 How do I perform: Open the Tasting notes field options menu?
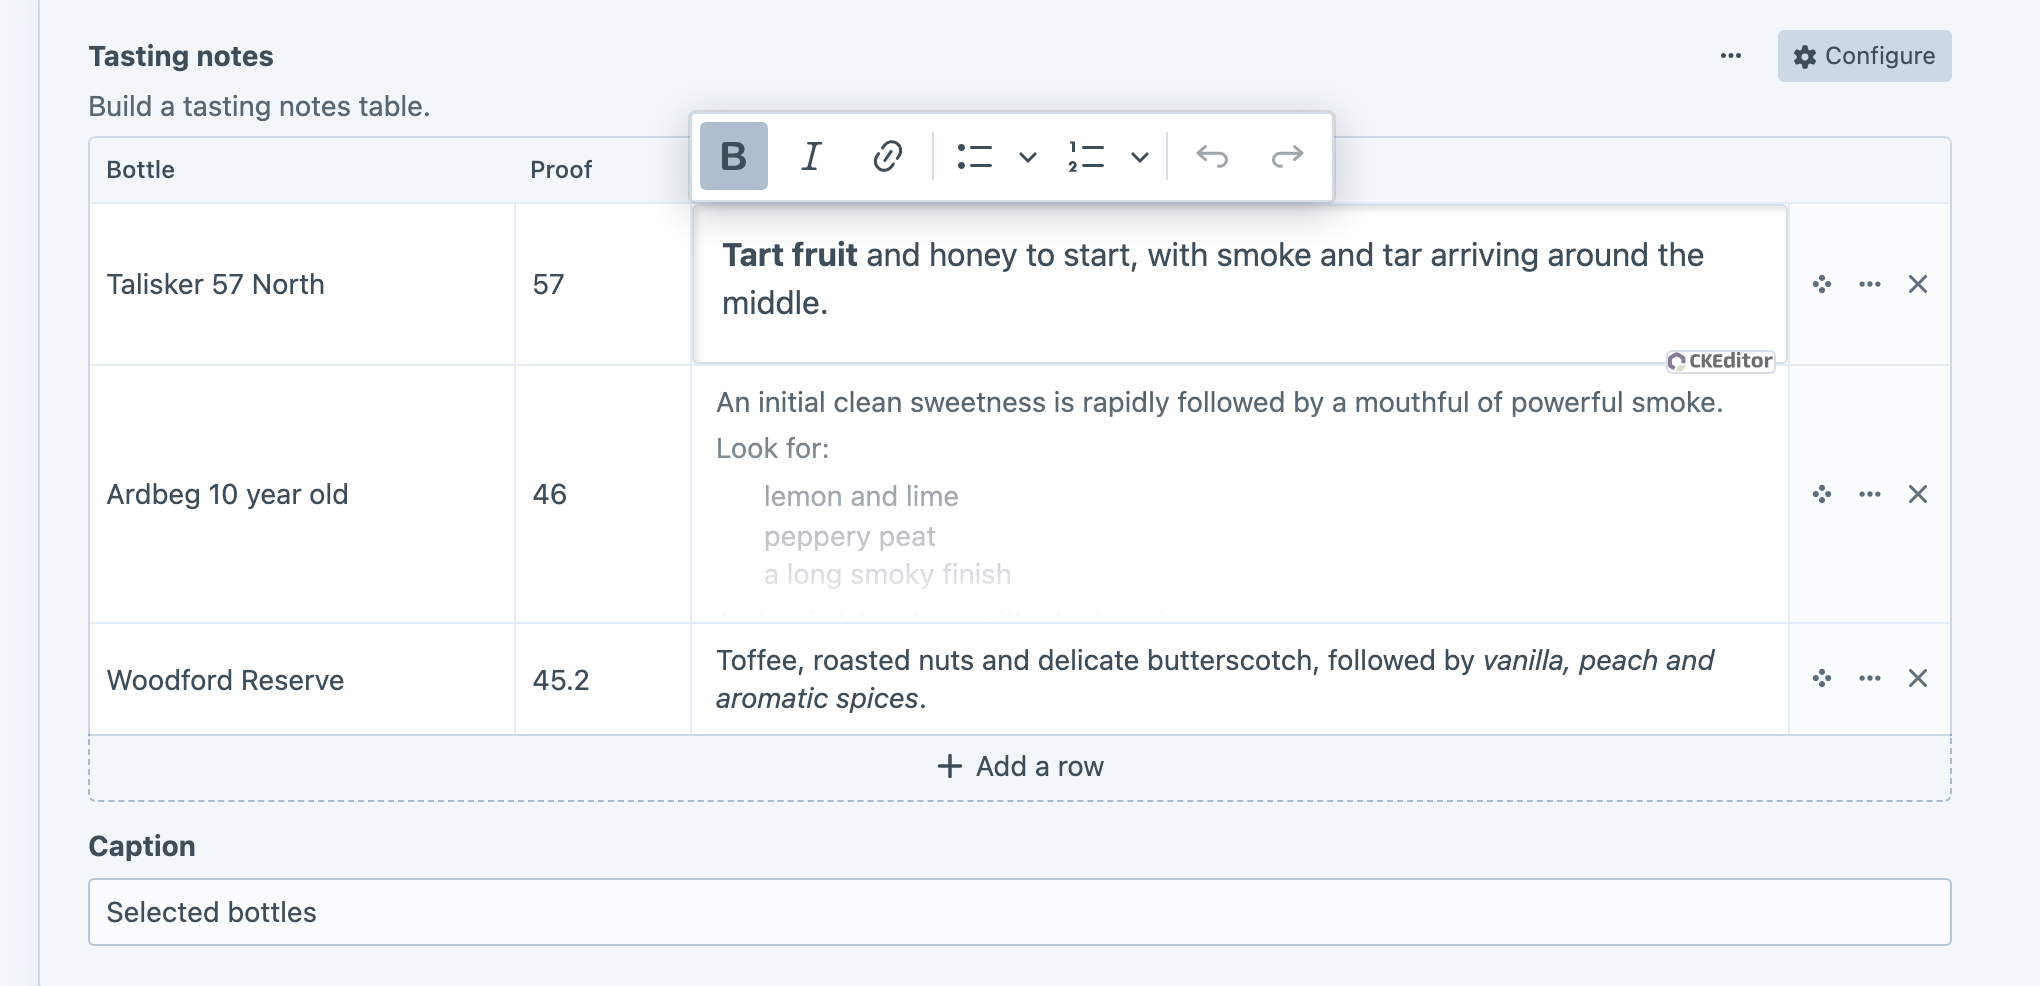pyautogui.click(x=1731, y=56)
